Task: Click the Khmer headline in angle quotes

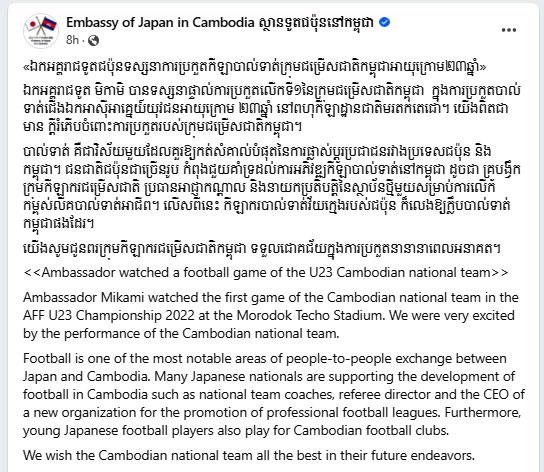Action: click(x=255, y=67)
